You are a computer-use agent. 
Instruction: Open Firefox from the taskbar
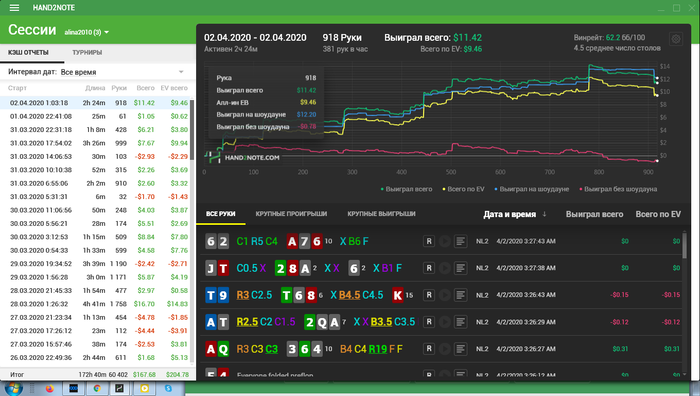(x=50, y=389)
